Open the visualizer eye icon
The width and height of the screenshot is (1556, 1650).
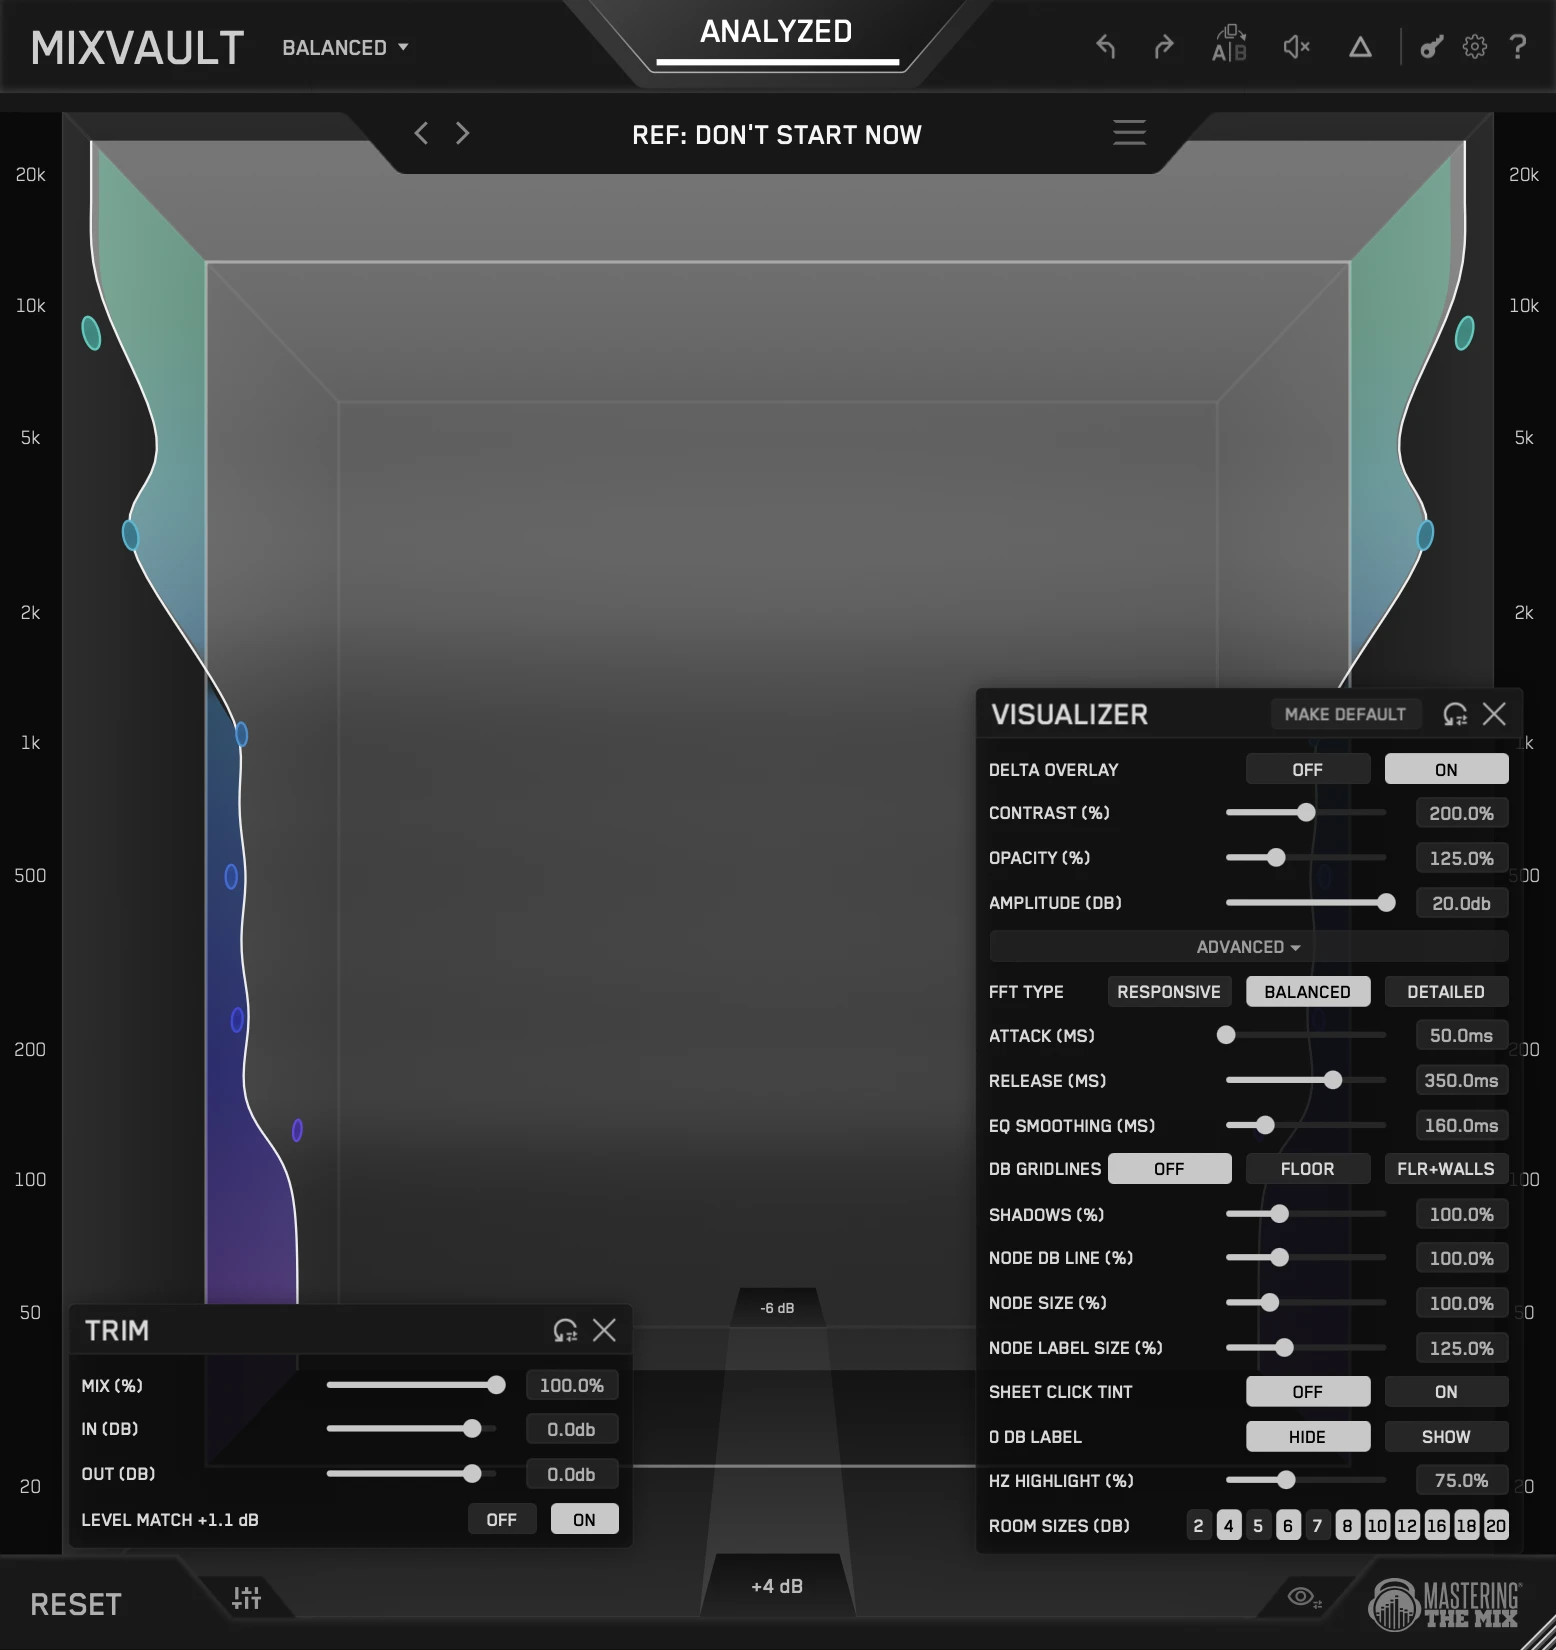coord(1304,1597)
